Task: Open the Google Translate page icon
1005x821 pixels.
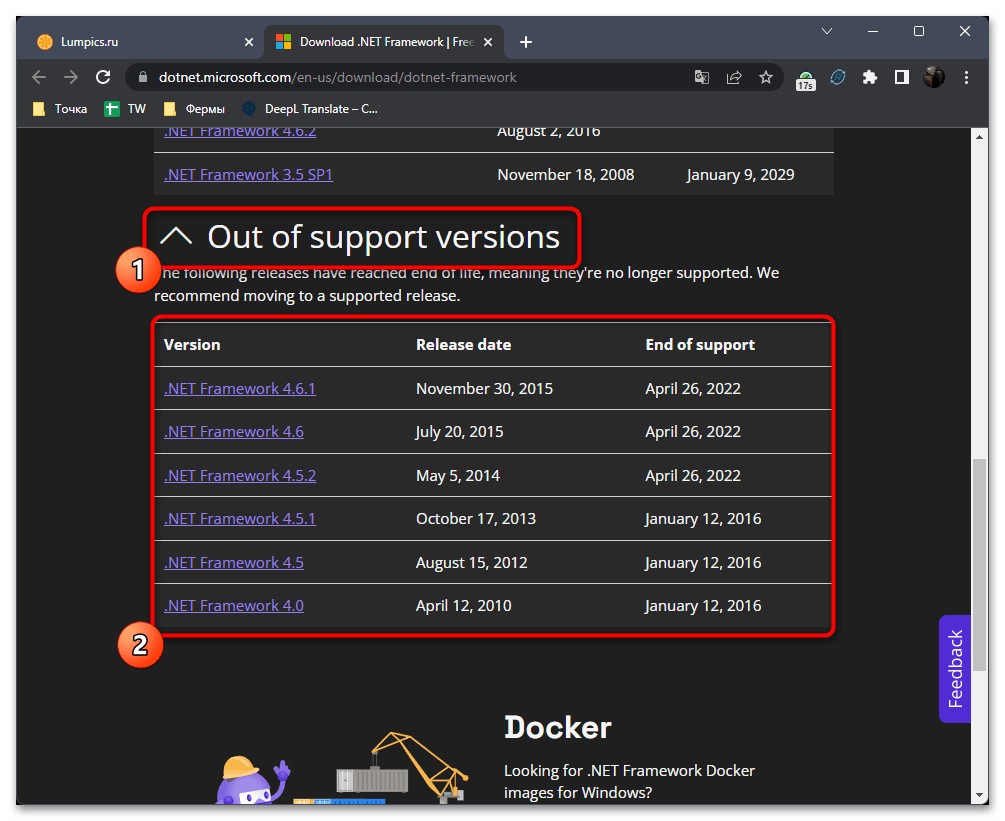Action: pos(702,78)
